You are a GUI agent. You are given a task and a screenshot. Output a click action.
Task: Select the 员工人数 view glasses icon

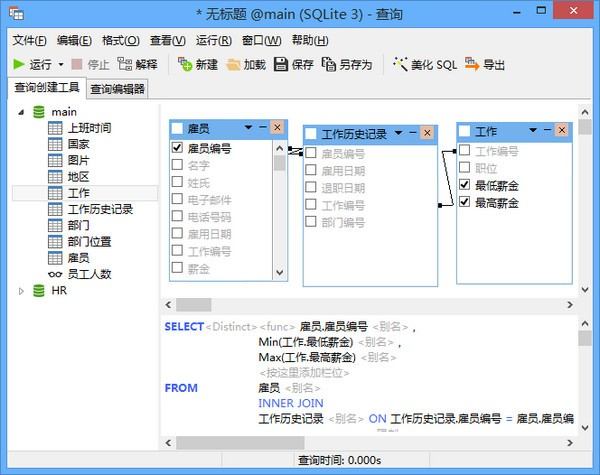click(x=55, y=274)
